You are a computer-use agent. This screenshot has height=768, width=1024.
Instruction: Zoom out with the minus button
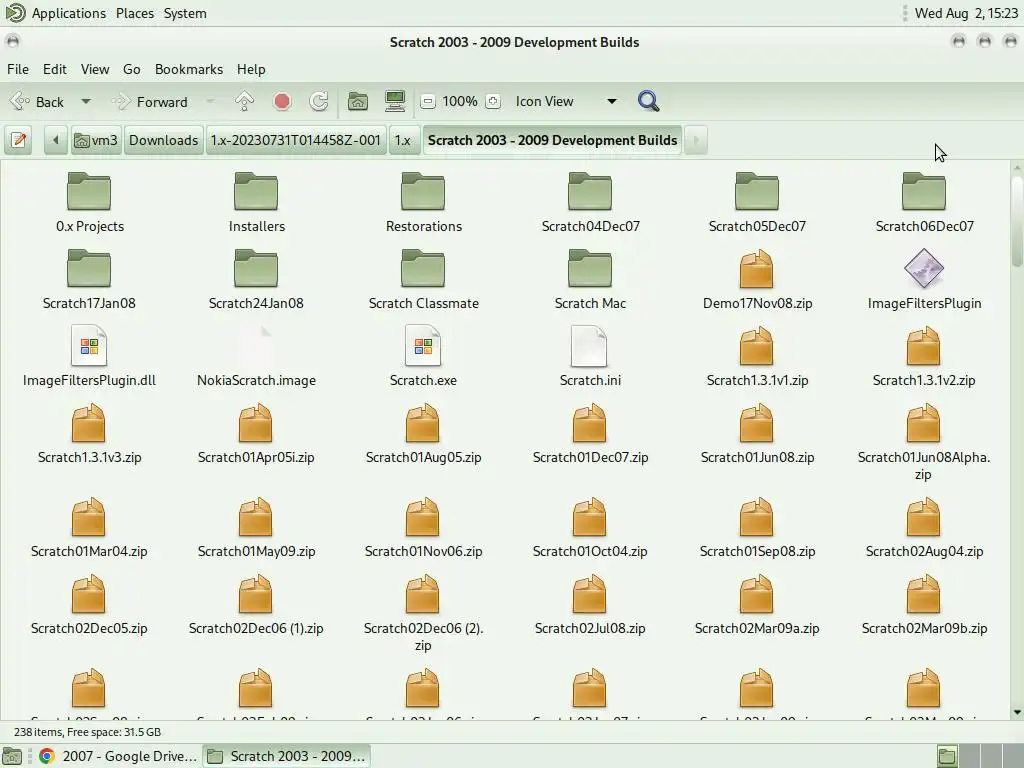[x=428, y=101]
